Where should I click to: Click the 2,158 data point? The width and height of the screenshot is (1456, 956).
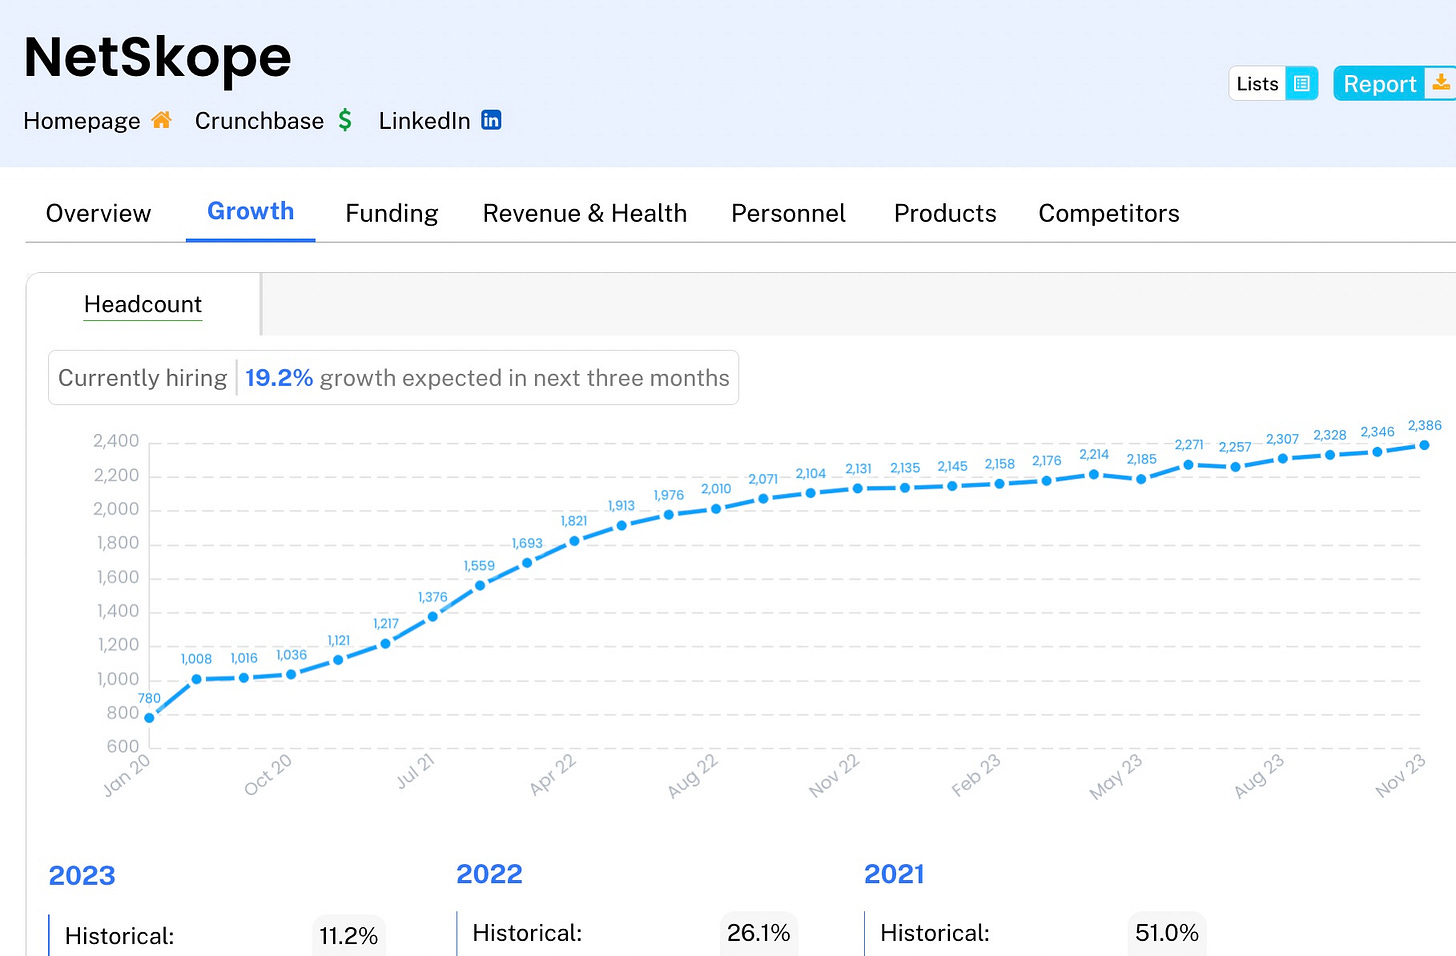pos(999,484)
